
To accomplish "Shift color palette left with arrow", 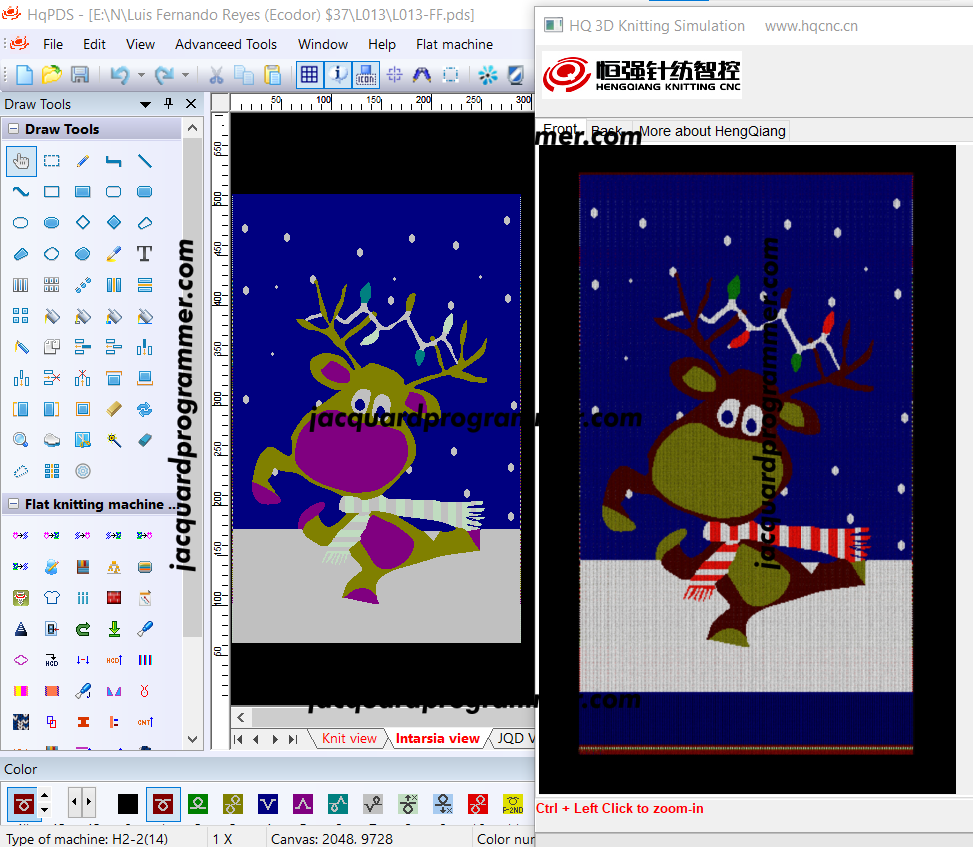I will pos(74,802).
